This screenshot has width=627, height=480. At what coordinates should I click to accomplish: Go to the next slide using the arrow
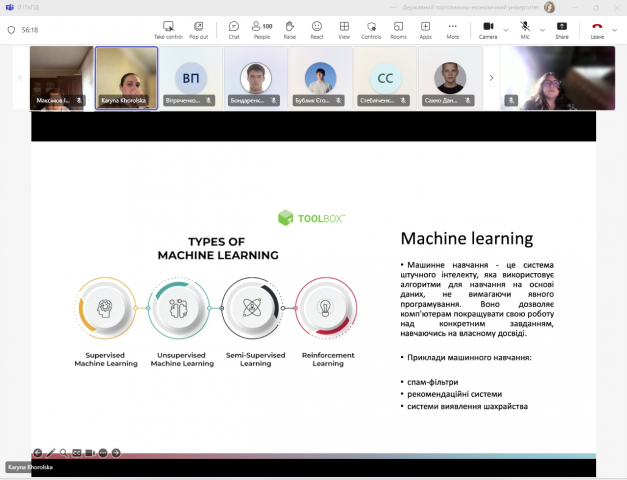[x=116, y=453]
